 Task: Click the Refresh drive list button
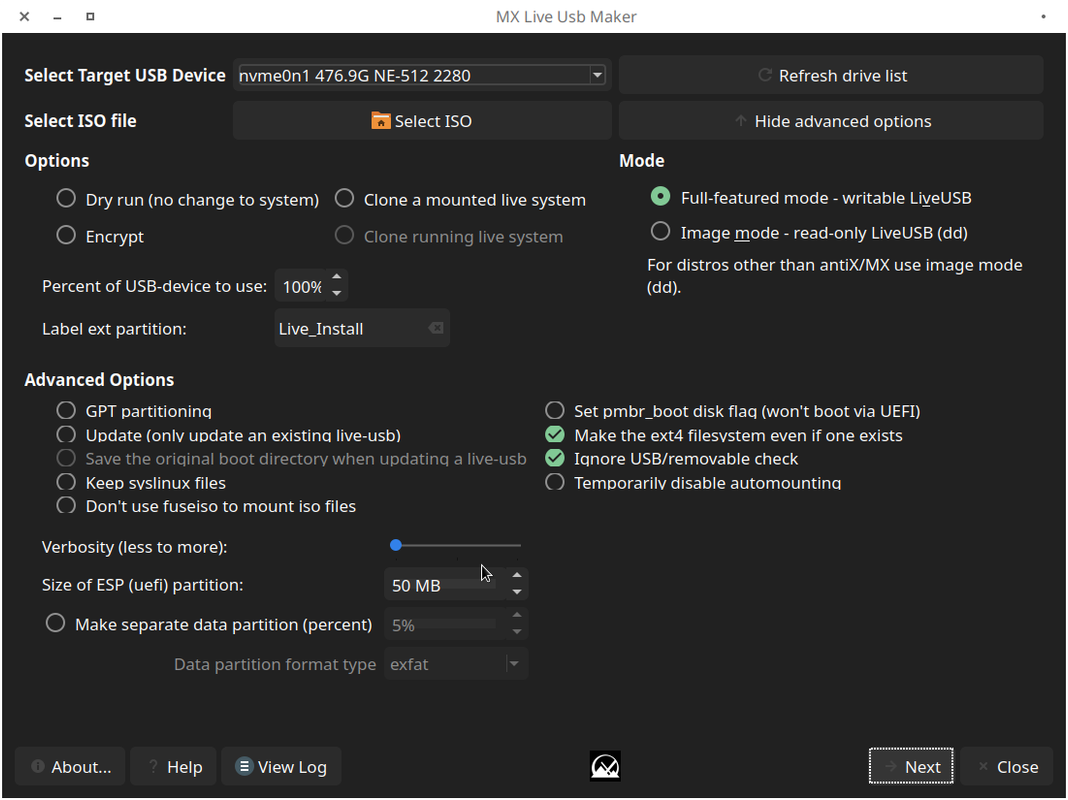point(831,75)
